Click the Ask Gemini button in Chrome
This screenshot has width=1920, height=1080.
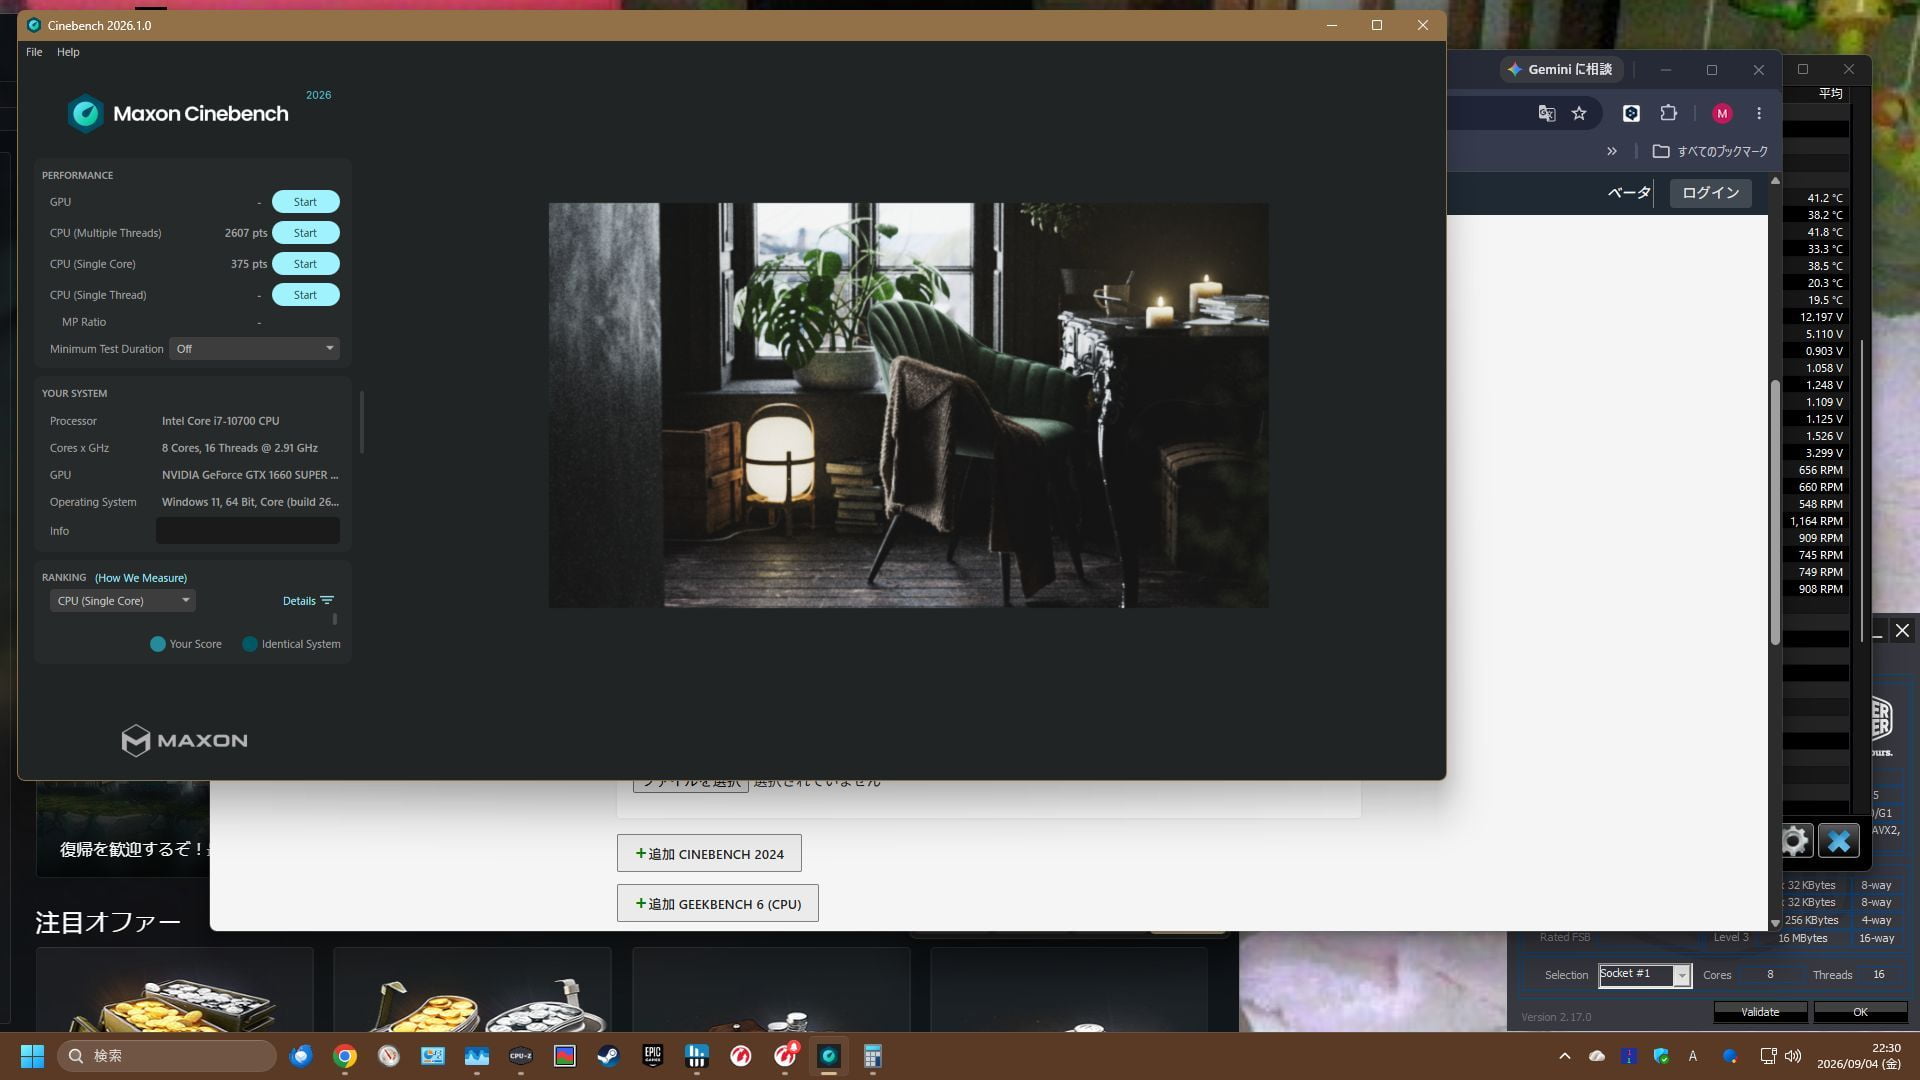click(1560, 69)
